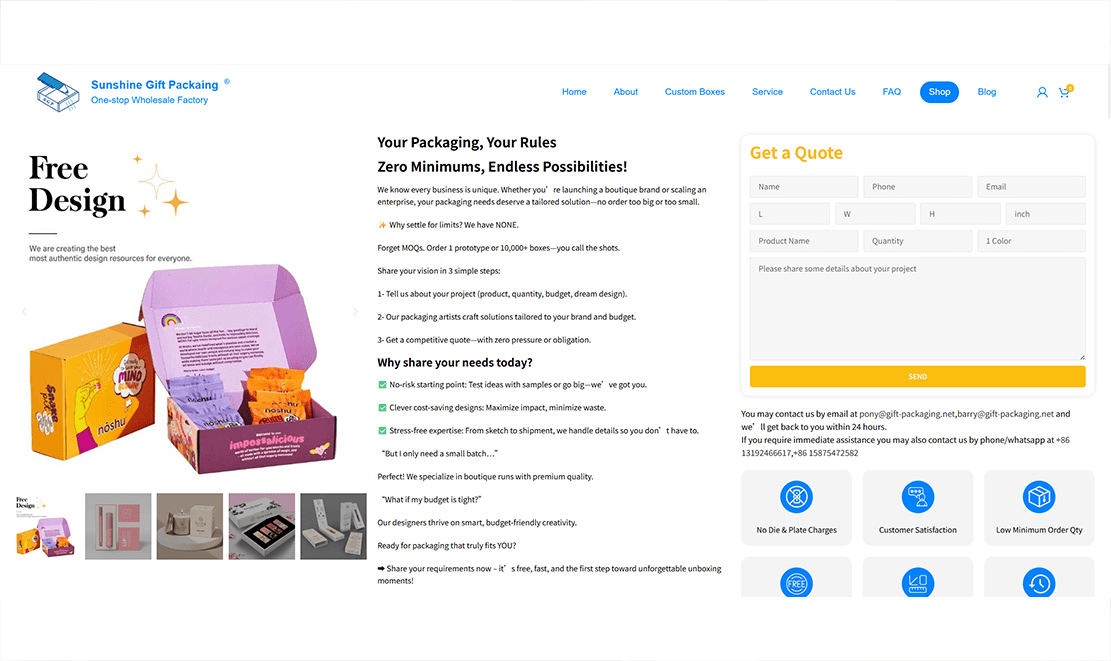Viewport: 1111px width, 661px height.
Task: Open the Contact Us link
Action: click(833, 92)
